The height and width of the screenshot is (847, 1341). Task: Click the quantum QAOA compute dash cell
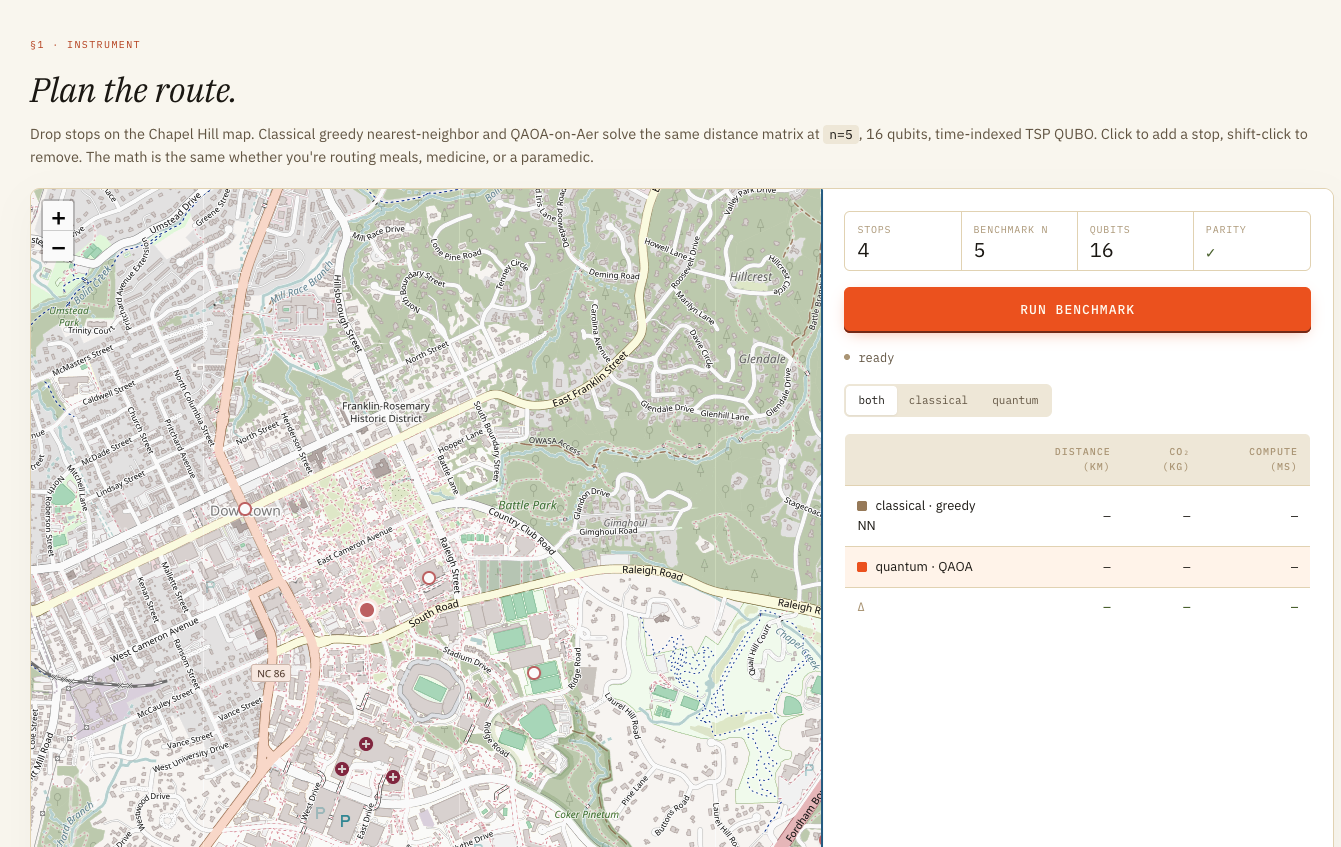(1294, 567)
